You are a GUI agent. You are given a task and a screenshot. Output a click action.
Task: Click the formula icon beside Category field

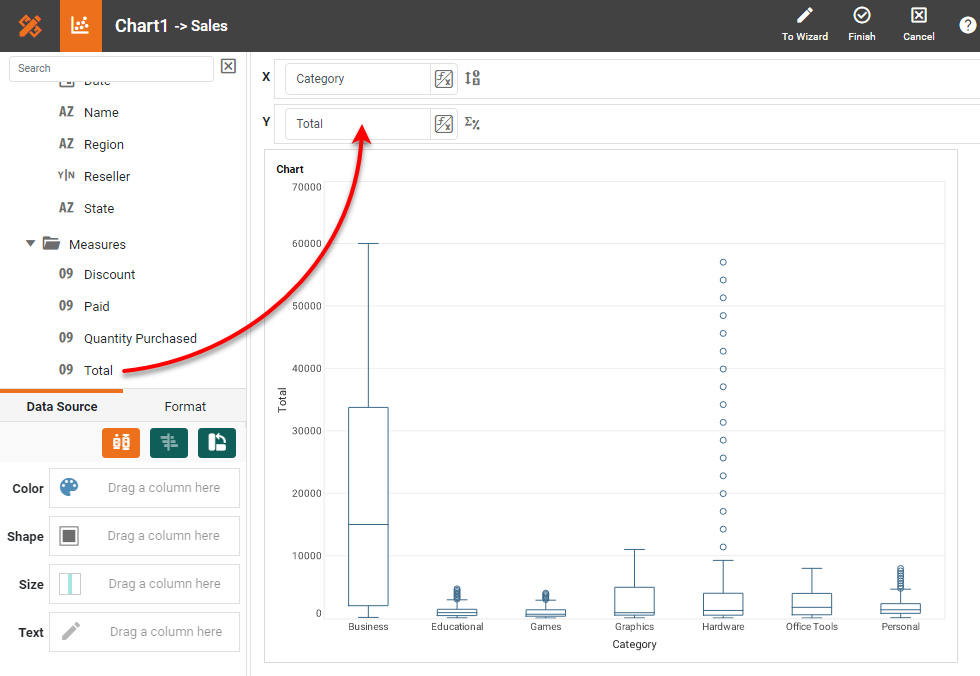pos(444,79)
